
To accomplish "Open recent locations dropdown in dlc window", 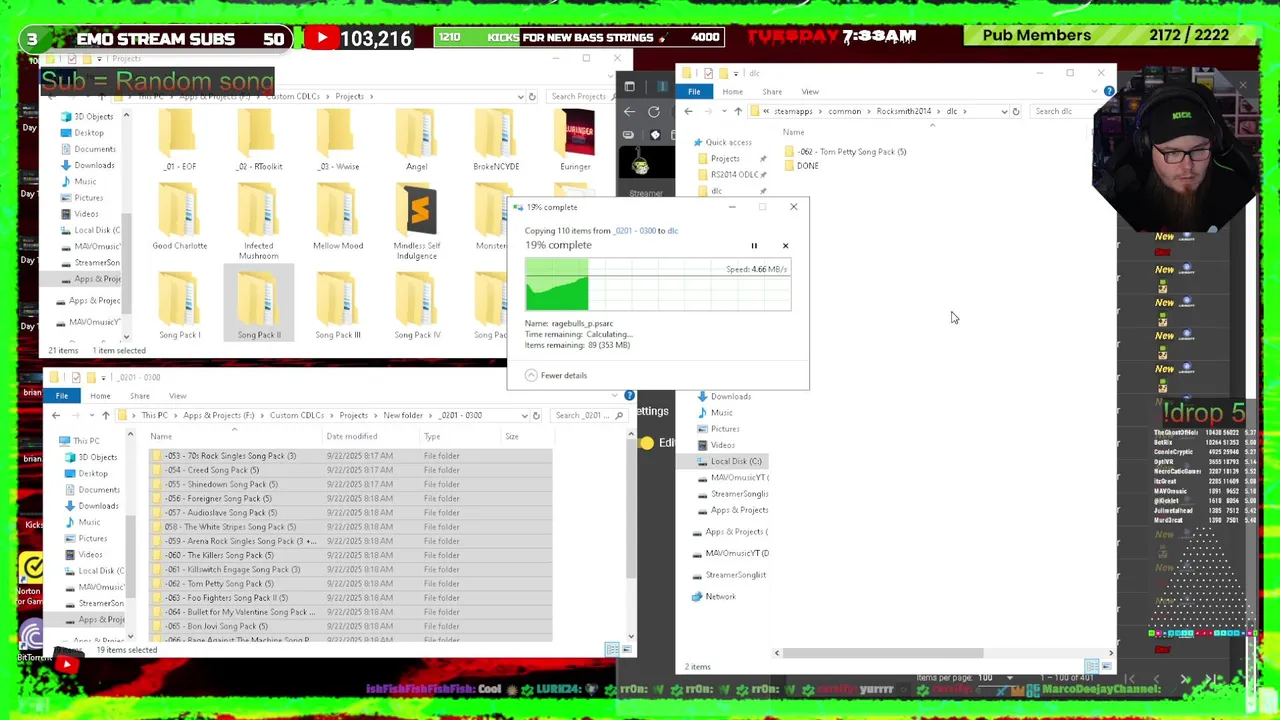I will click(x=724, y=111).
